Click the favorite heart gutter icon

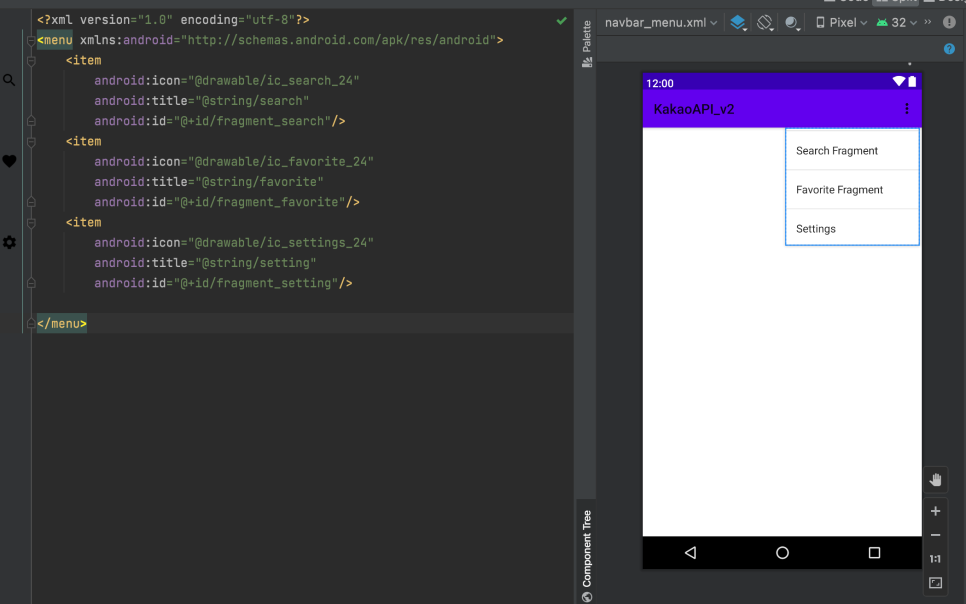(x=9, y=161)
